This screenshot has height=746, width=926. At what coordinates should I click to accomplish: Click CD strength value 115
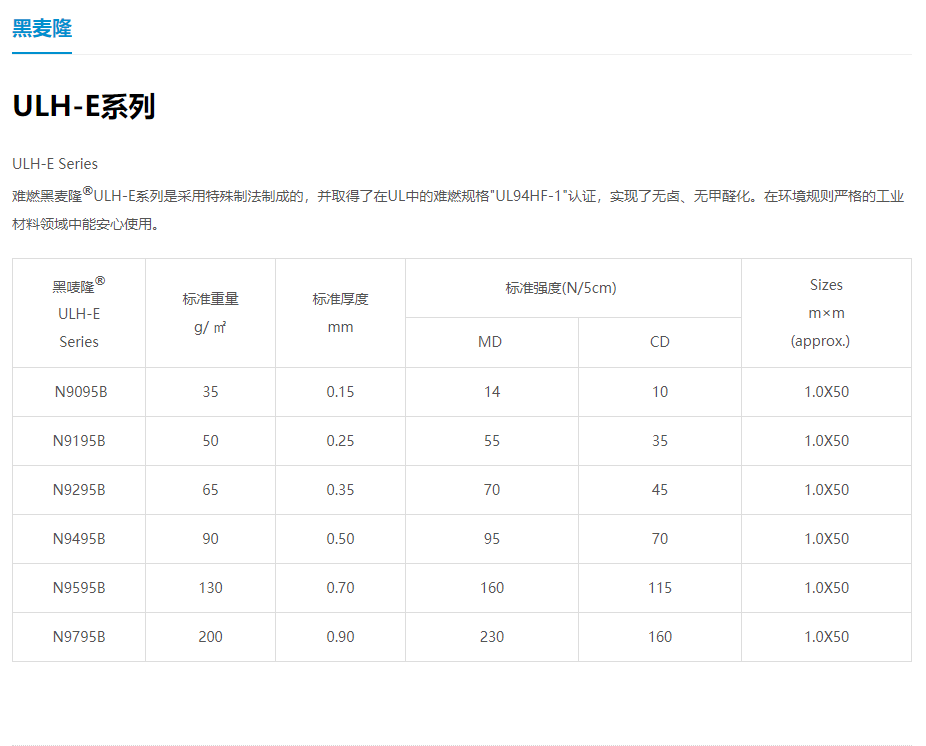coord(660,588)
